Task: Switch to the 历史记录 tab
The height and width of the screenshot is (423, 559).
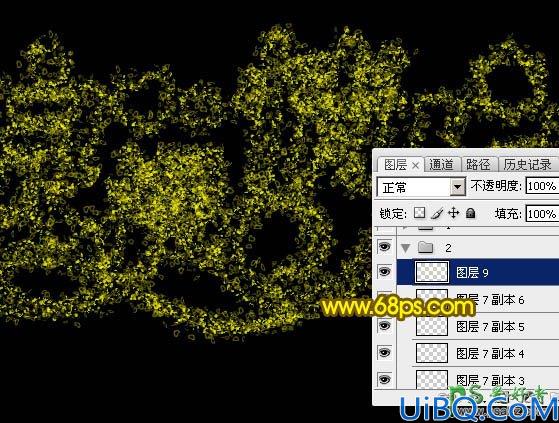Action: pyautogui.click(x=527, y=165)
